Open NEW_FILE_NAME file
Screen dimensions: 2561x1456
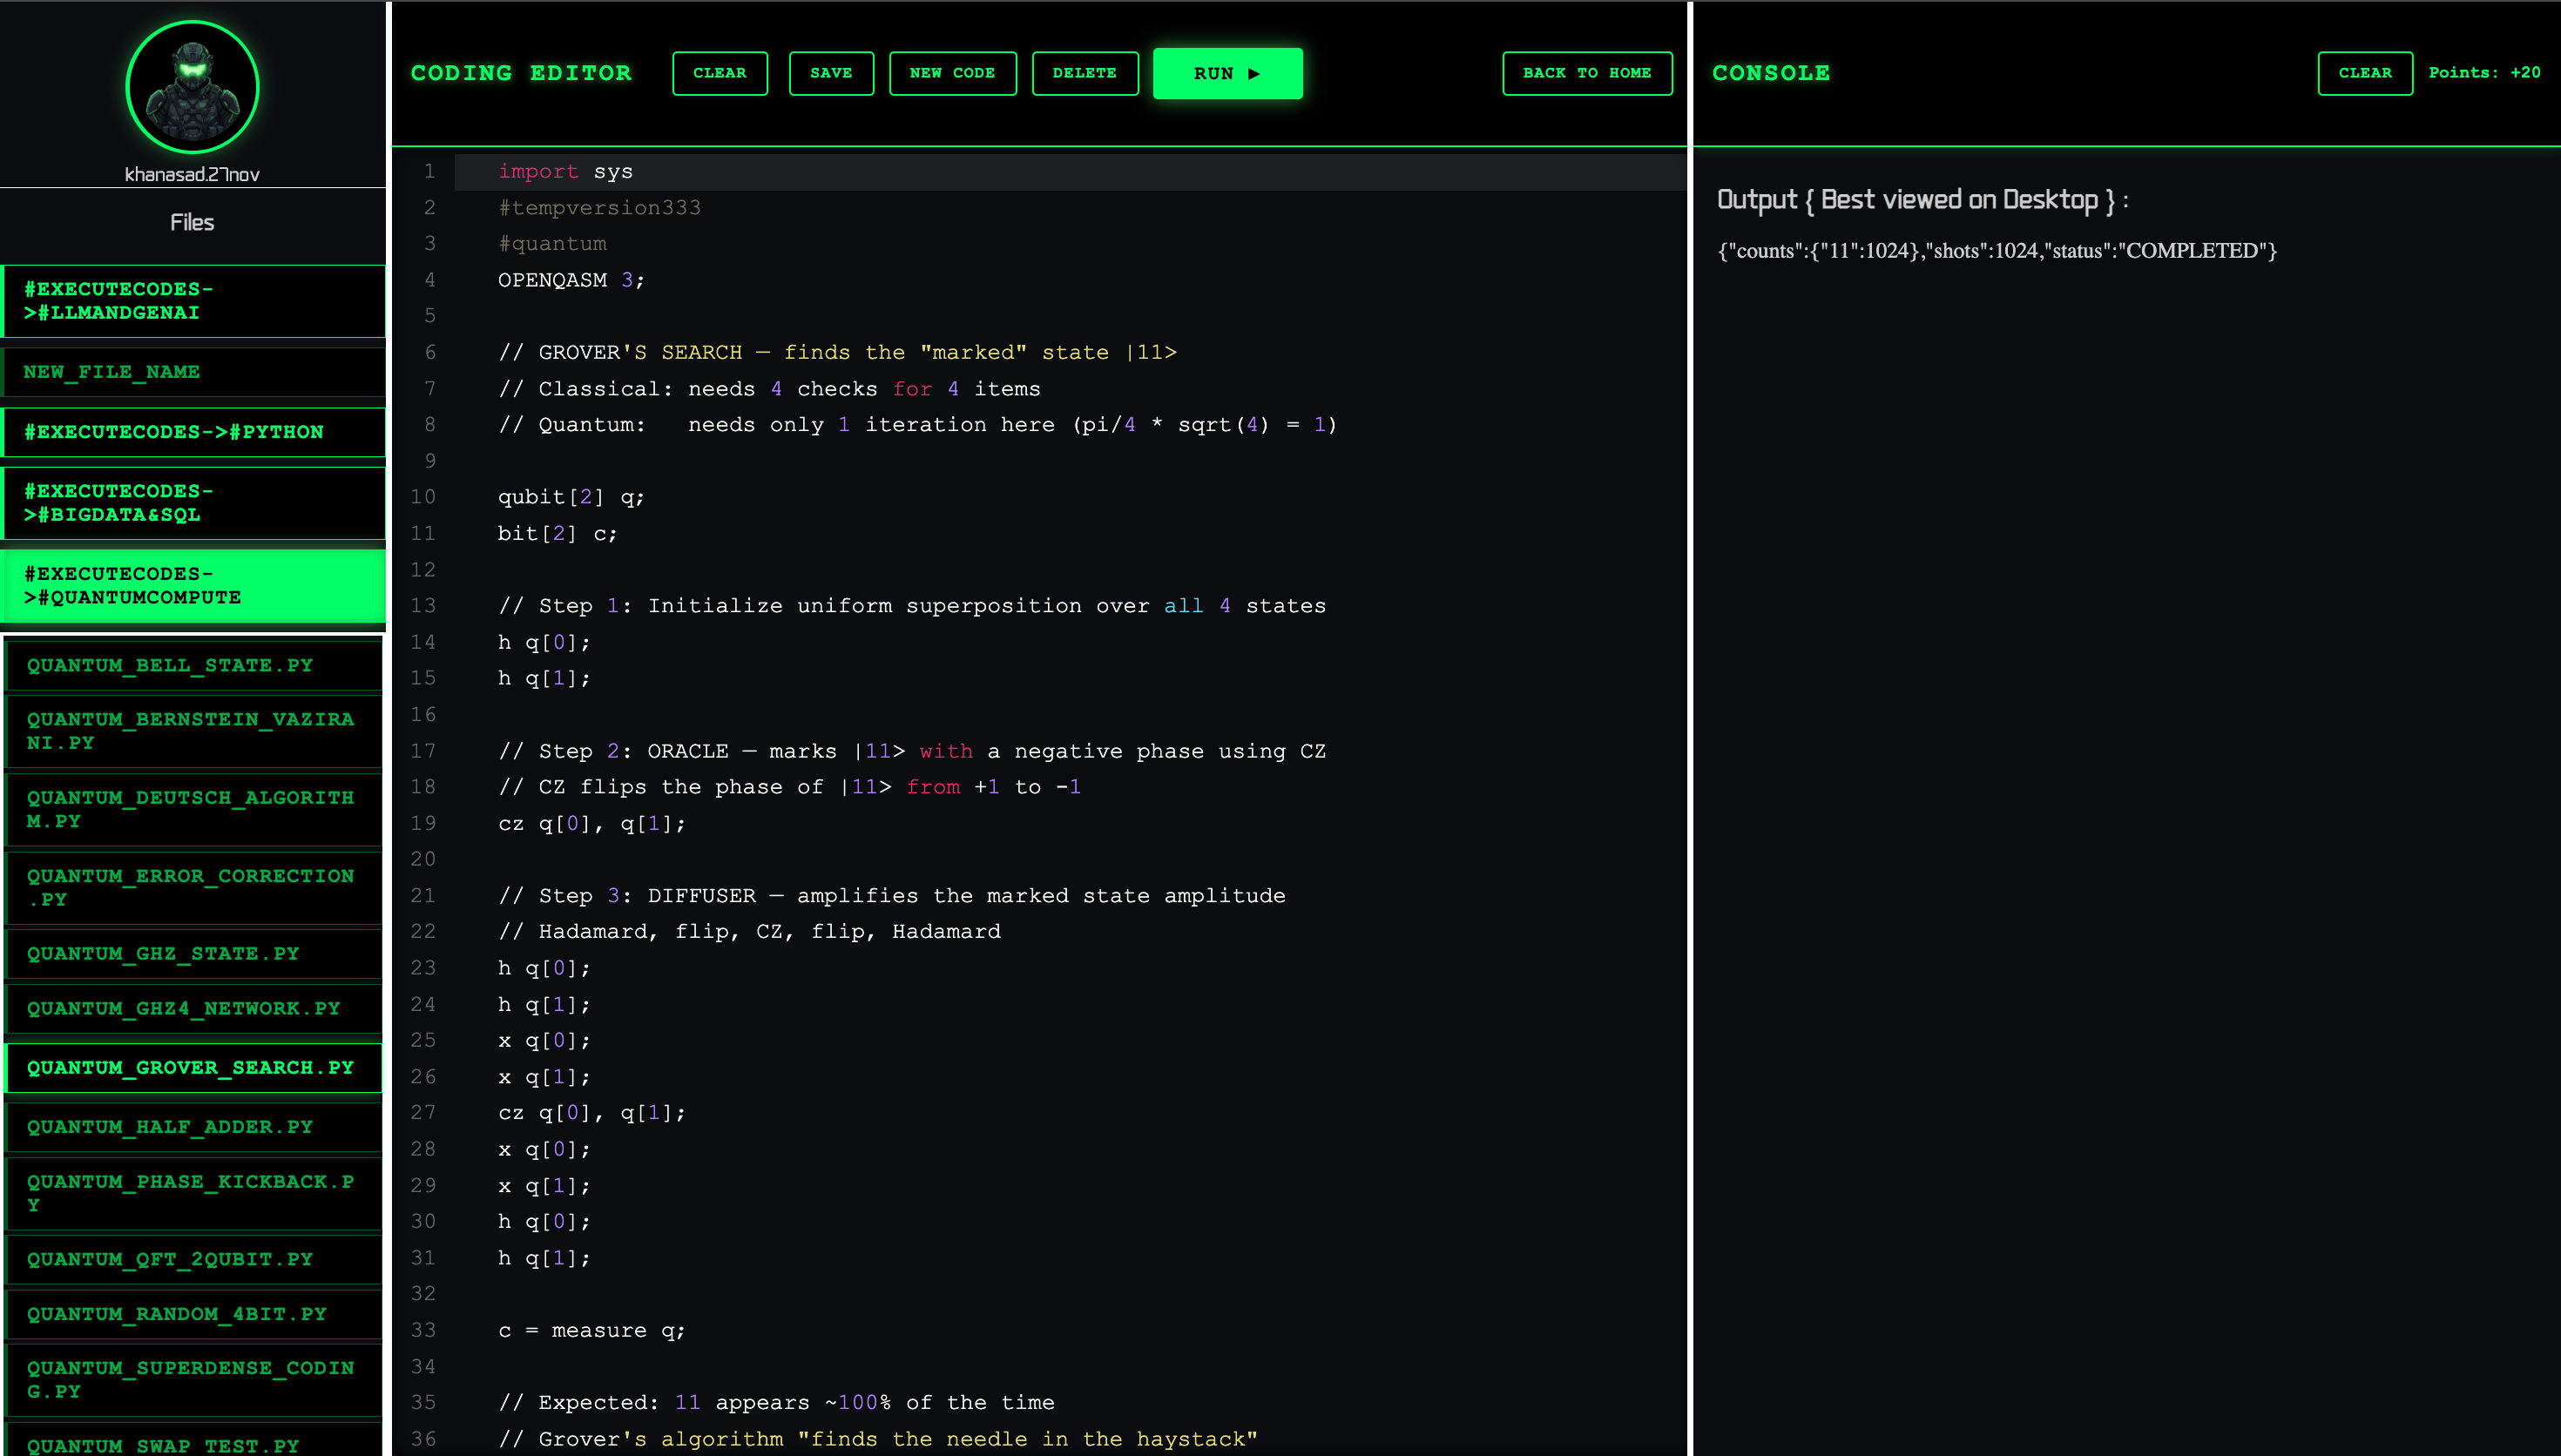[x=193, y=372]
